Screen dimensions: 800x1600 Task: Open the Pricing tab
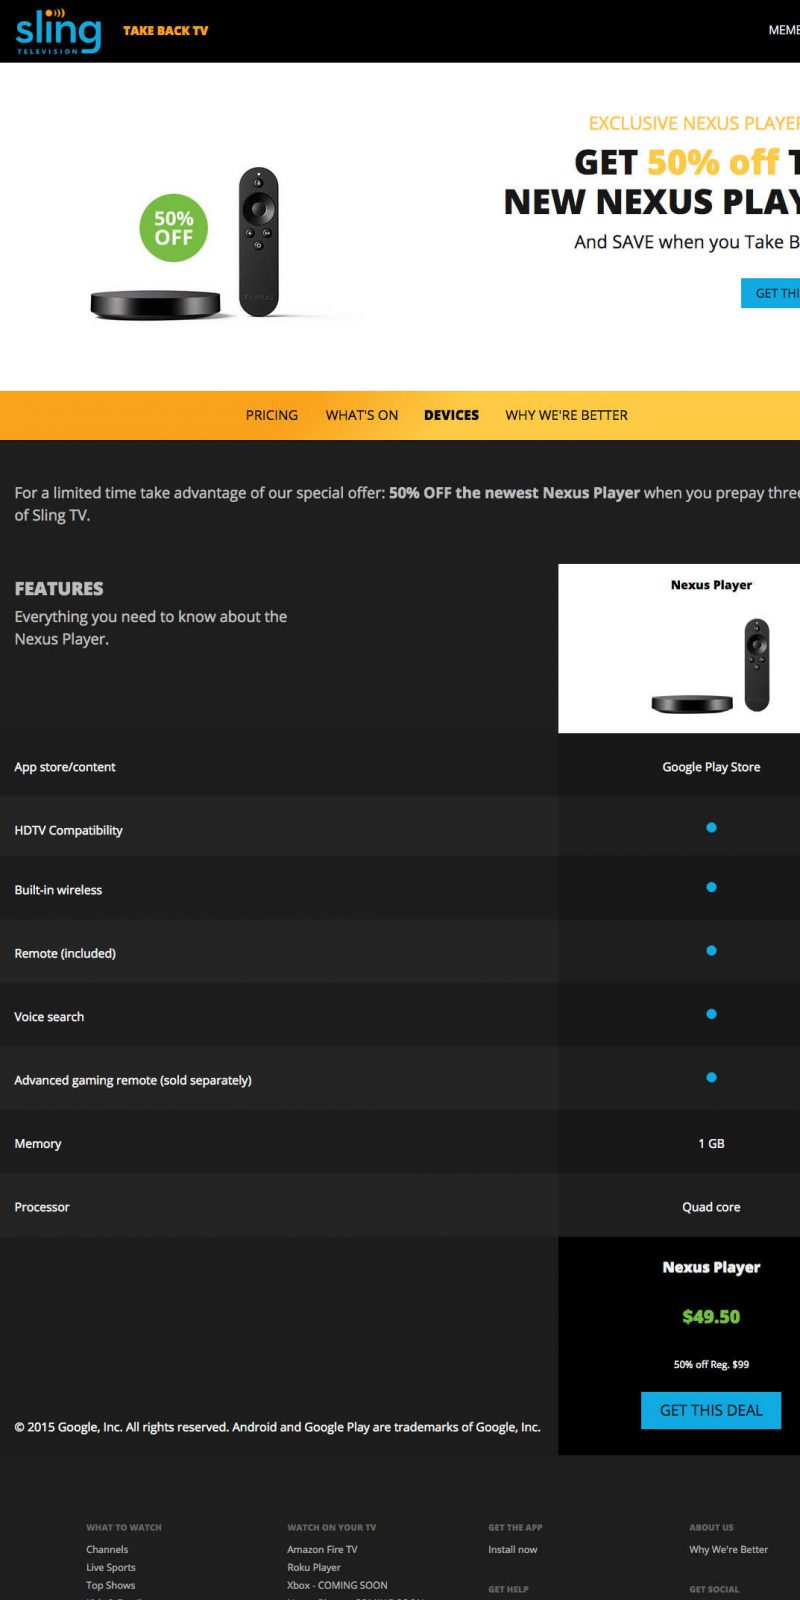pyautogui.click(x=271, y=415)
